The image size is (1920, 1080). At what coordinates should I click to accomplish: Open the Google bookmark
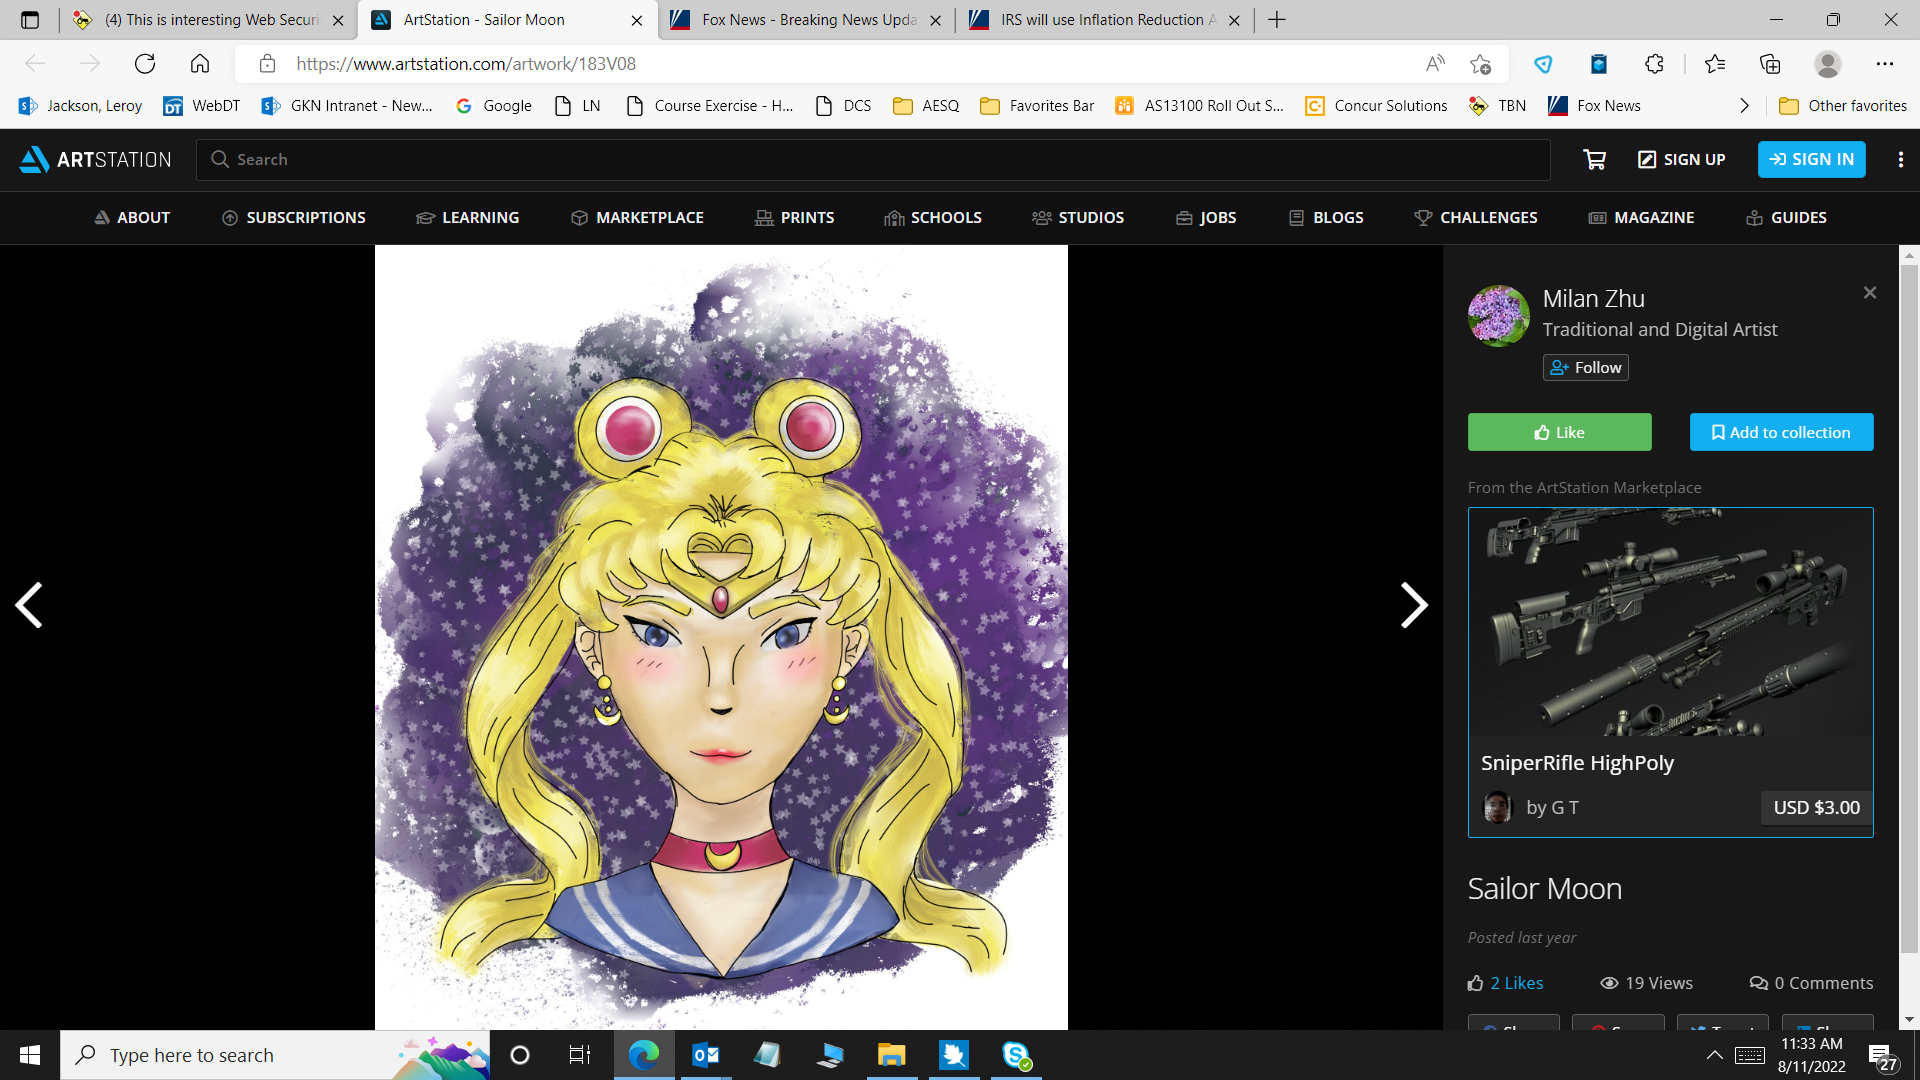[x=493, y=106]
